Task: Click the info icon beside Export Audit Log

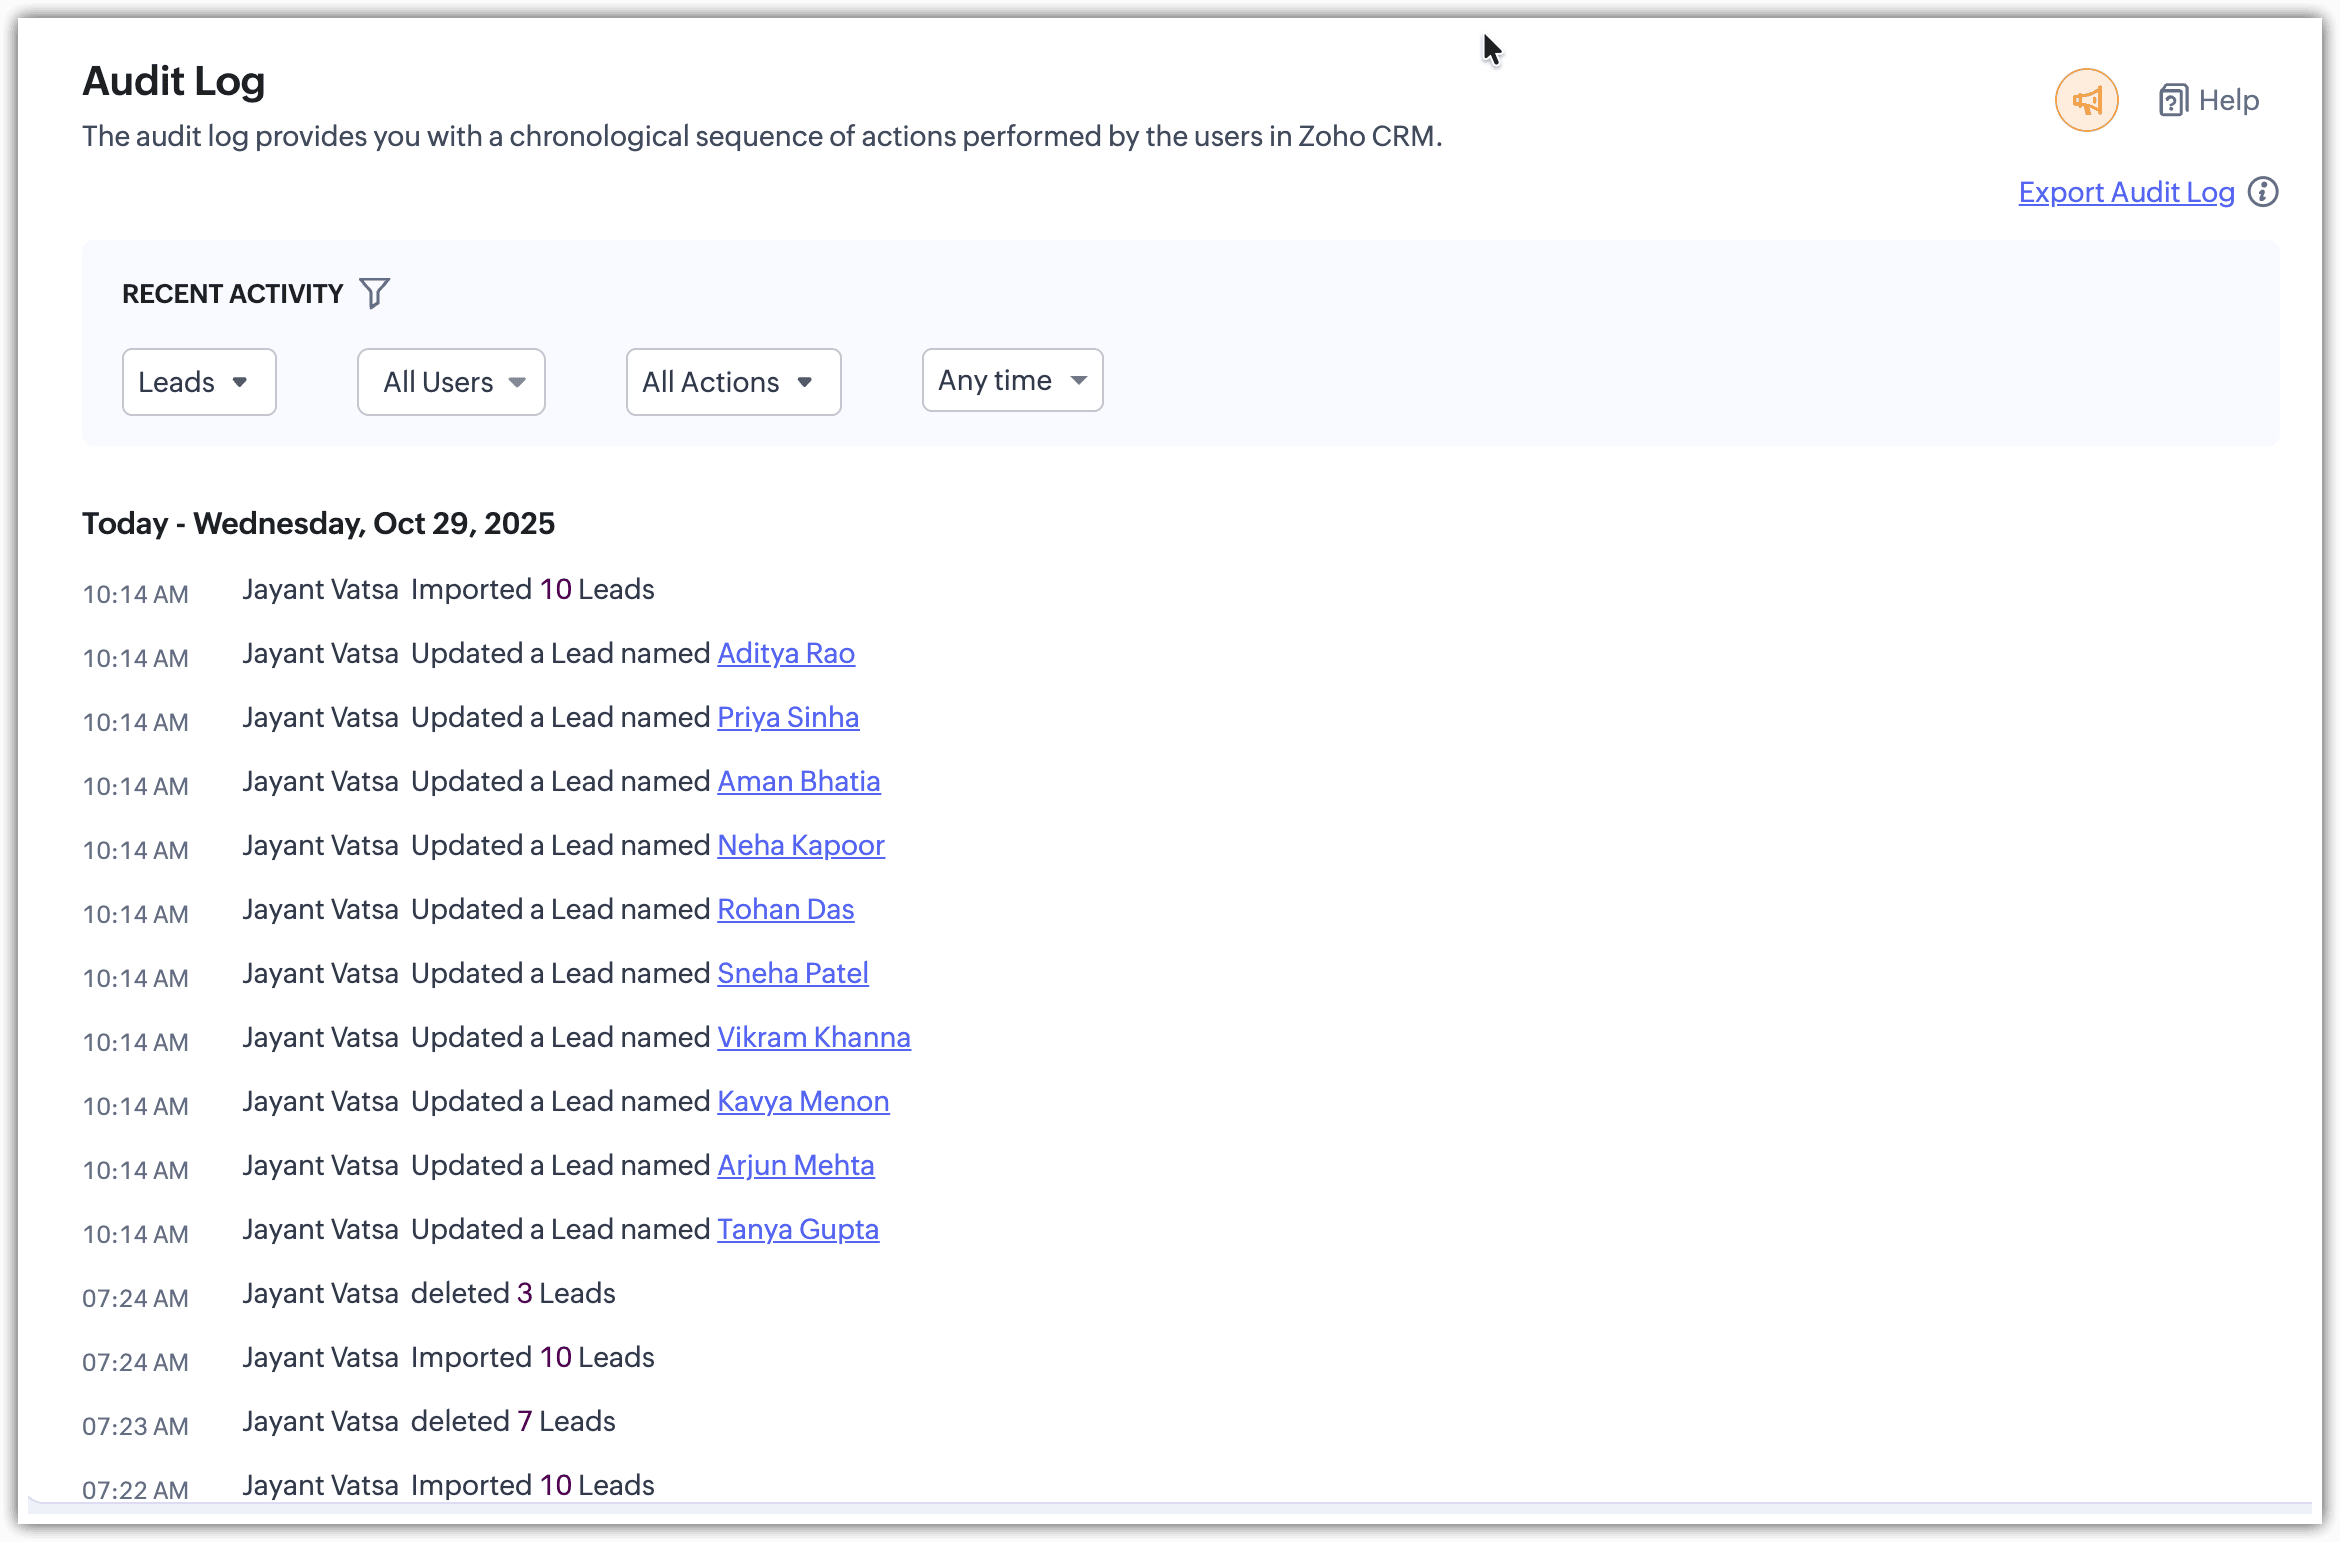Action: pos(2263,192)
